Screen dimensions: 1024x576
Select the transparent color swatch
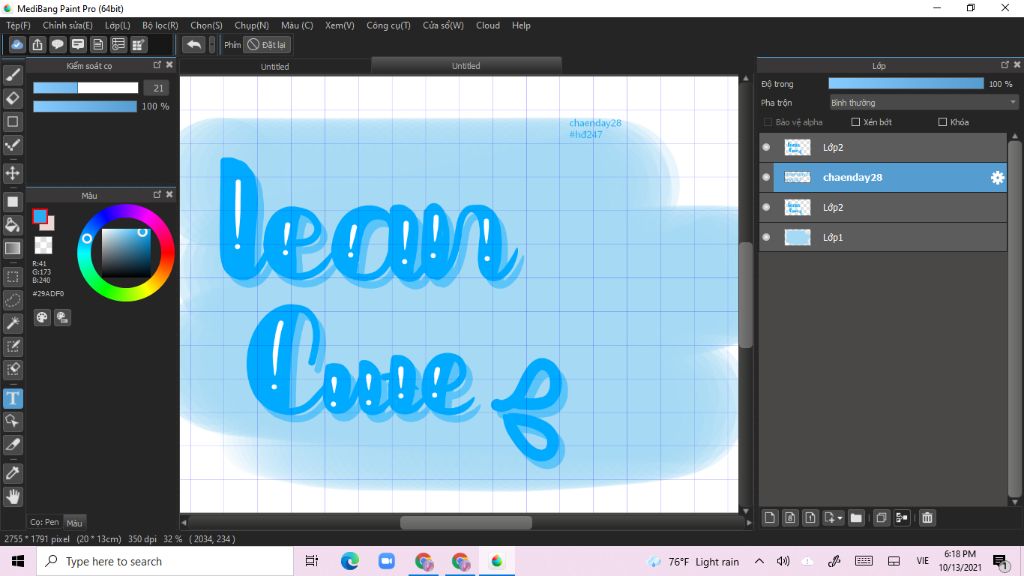coord(43,246)
